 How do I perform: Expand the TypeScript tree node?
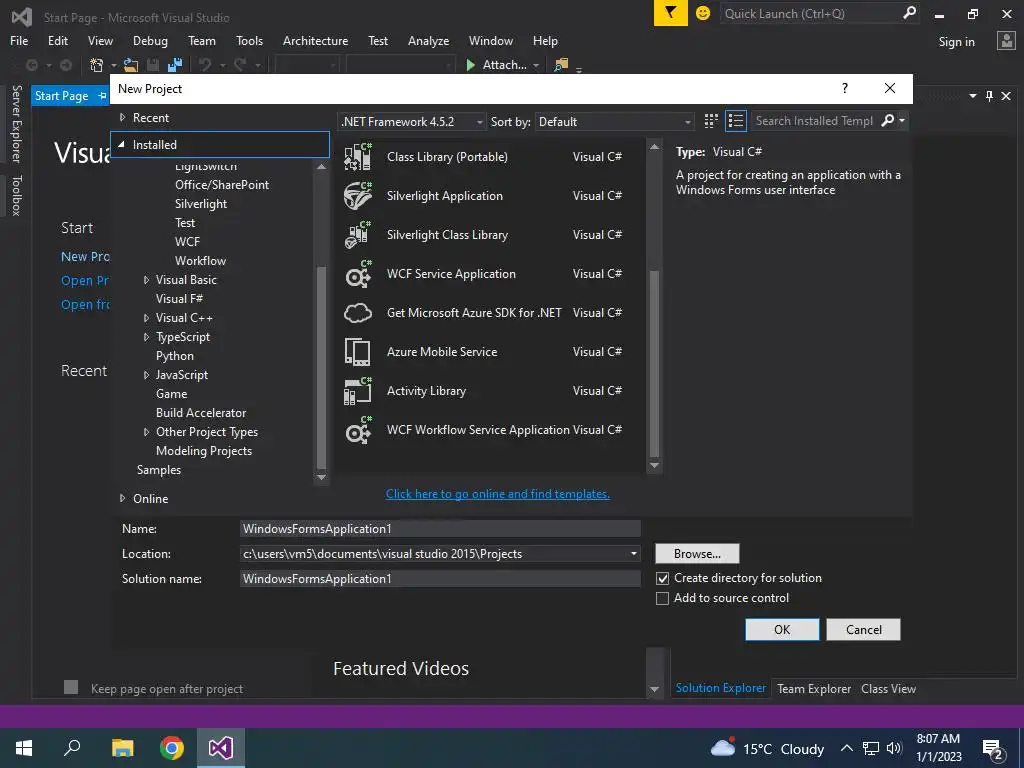pyautogui.click(x=146, y=337)
